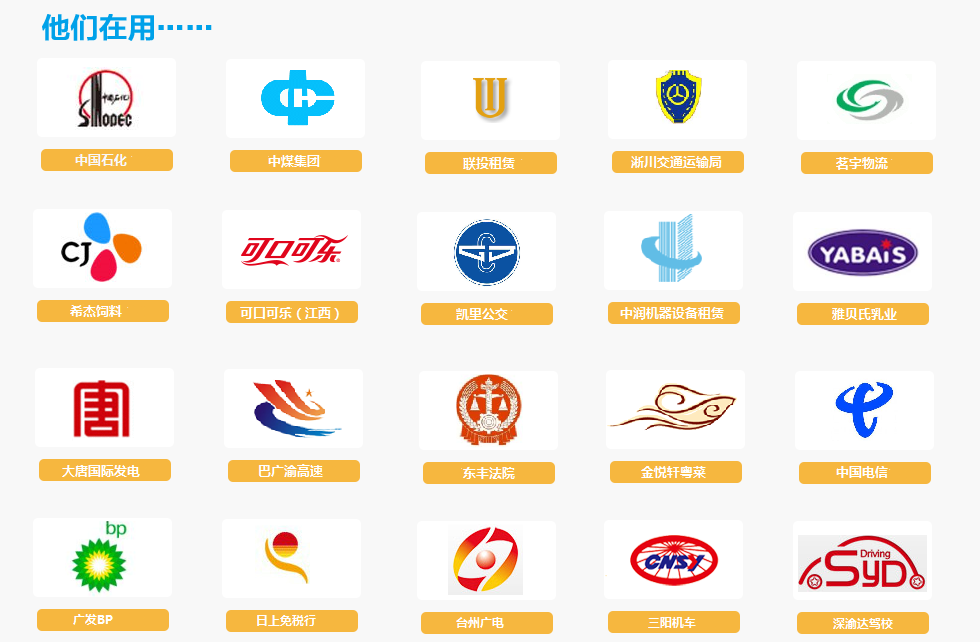Image resolution: width=980 pixels, height=642 pixels.
Task: Click the 中国石化 orange label
Action: click(x=107, y=160)
